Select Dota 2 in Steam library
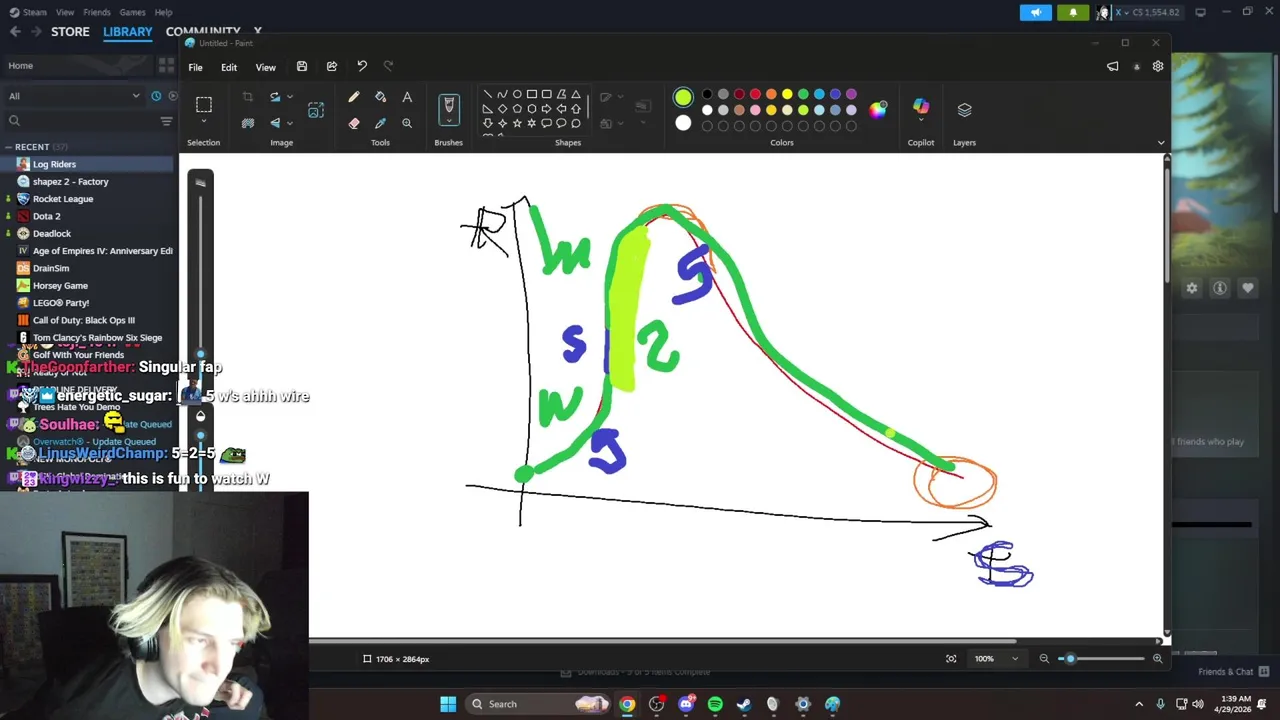 pyautogui.click(x=46, y=216)
